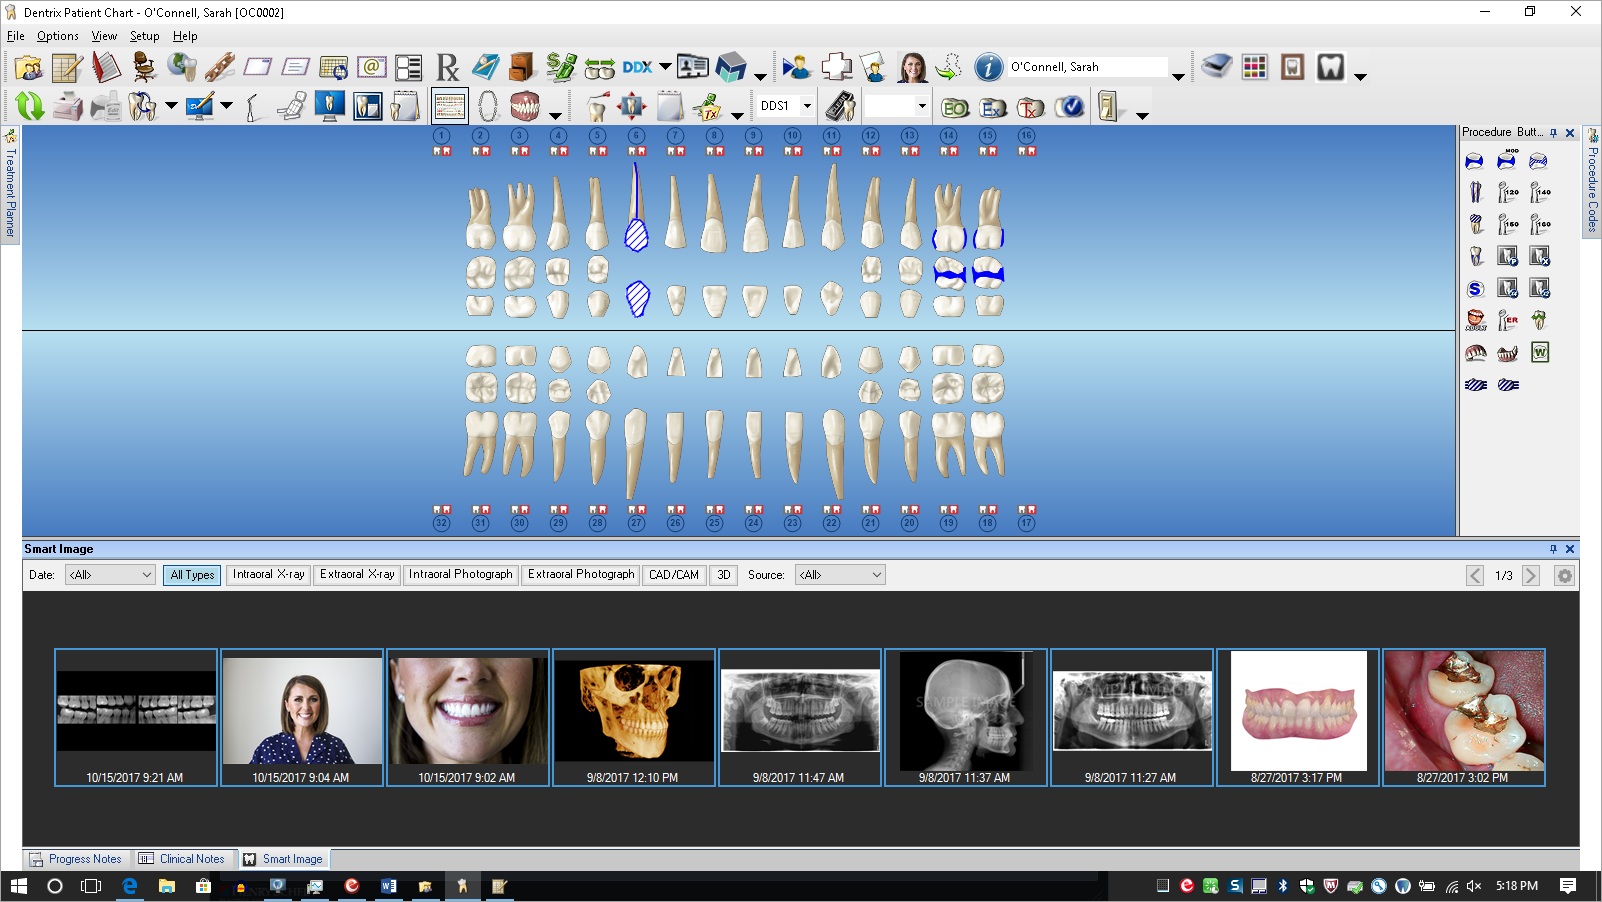Open the patient picture icon
The width and height of the screenshot is (1602, 902).
912,66
